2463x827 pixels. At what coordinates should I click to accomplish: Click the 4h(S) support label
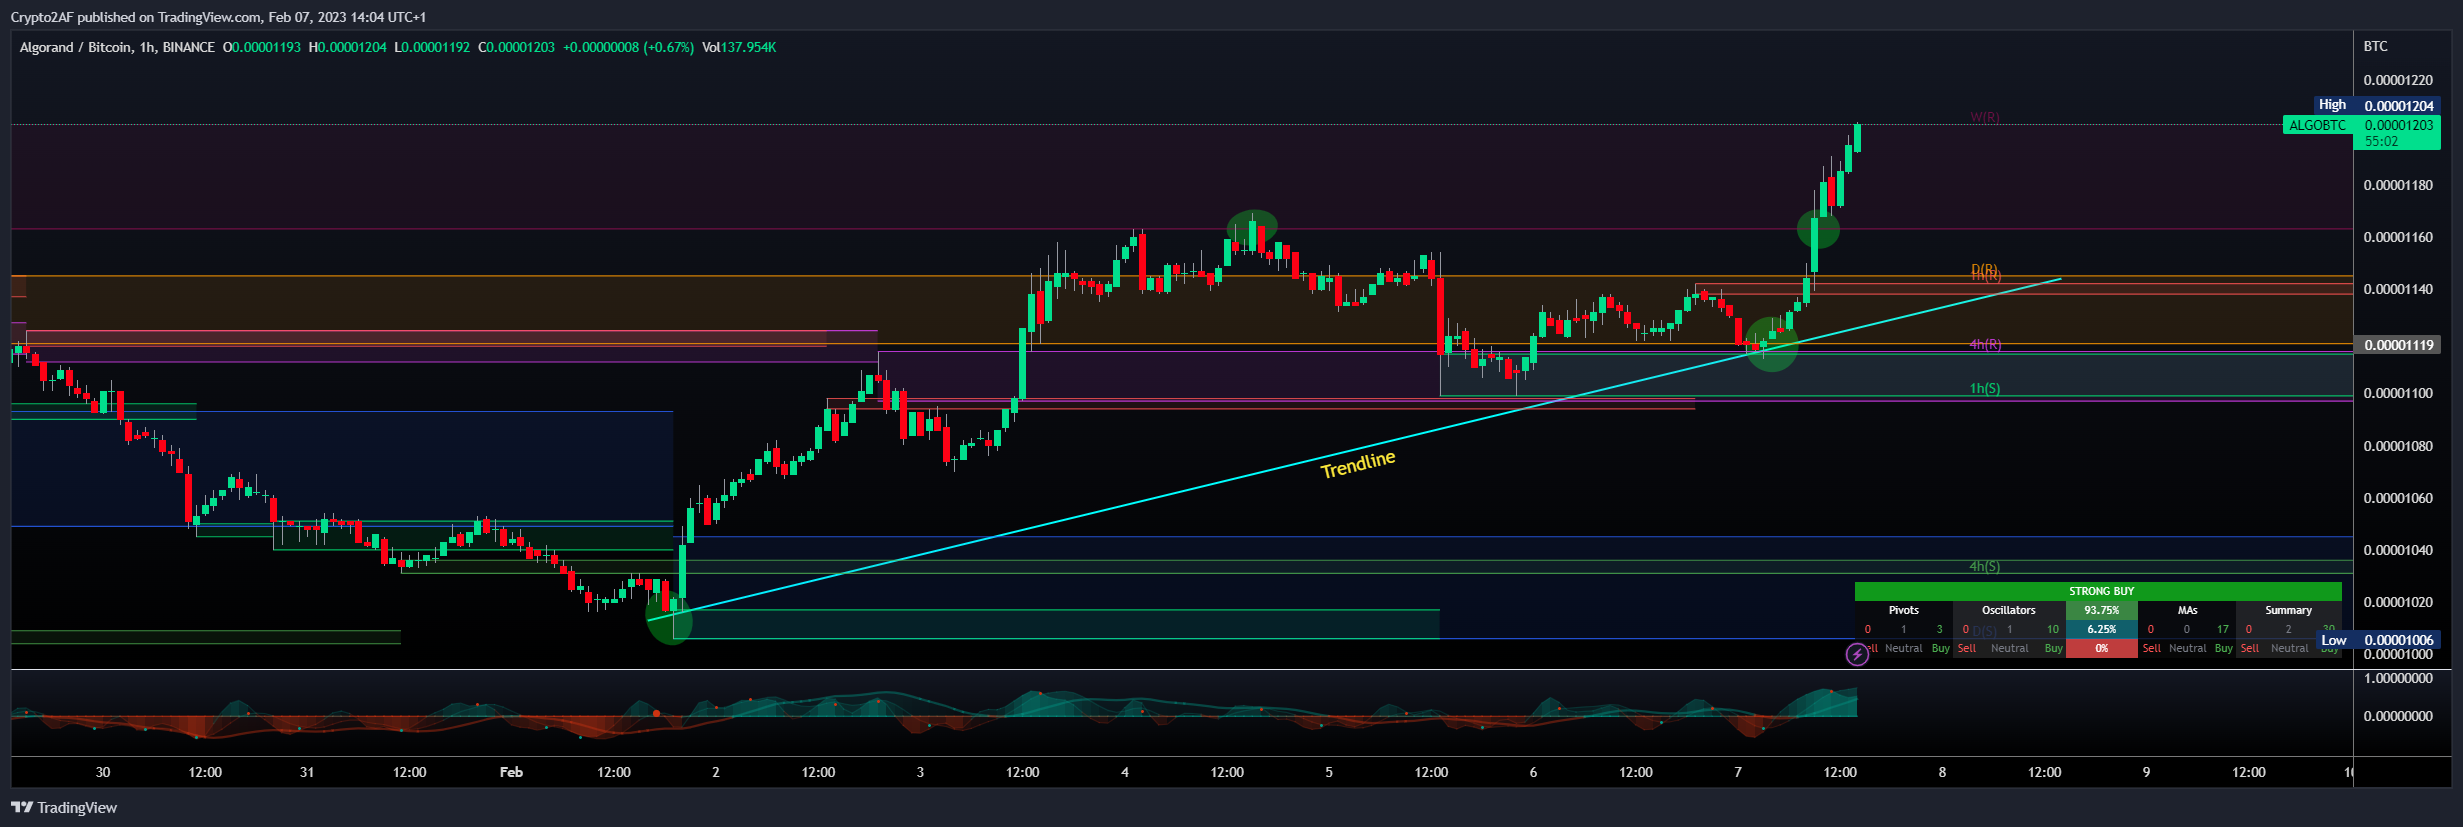[x=1985, y=566]
